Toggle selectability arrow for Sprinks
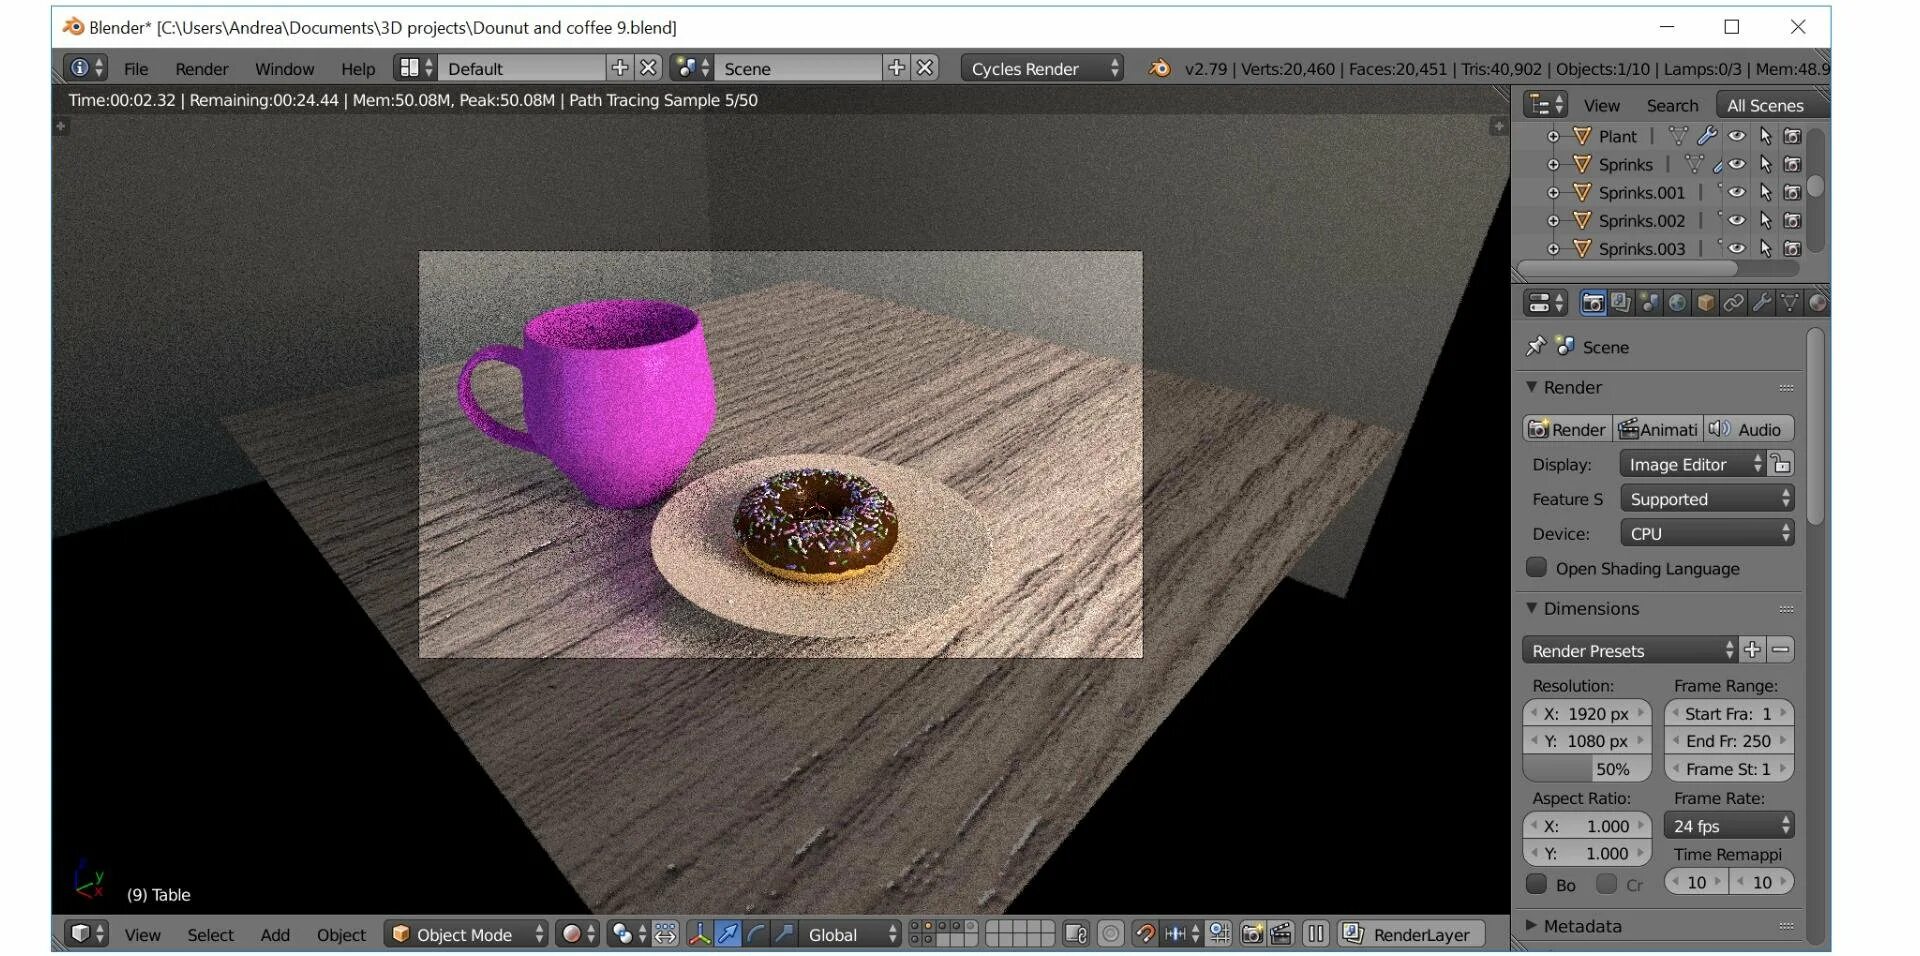Image resolution: width=1920 pixels, height=956 pixels. (1765, 164)
